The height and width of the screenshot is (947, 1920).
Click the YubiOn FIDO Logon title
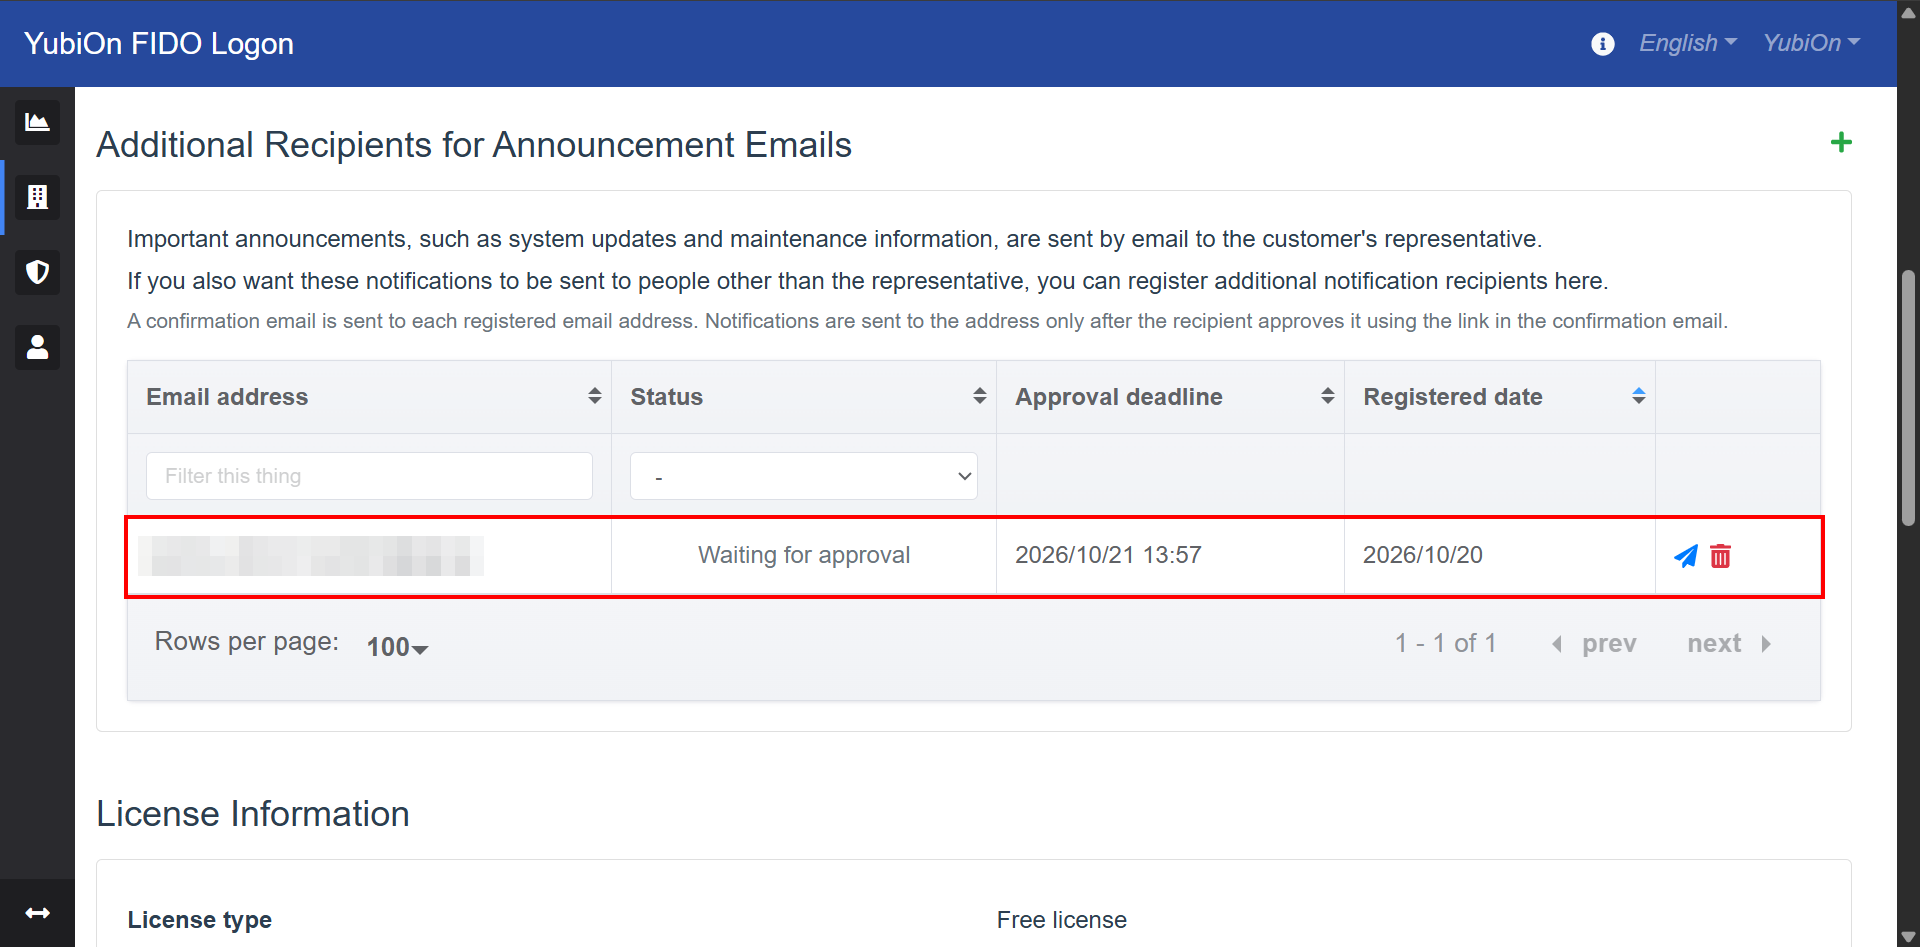[159, 44]
